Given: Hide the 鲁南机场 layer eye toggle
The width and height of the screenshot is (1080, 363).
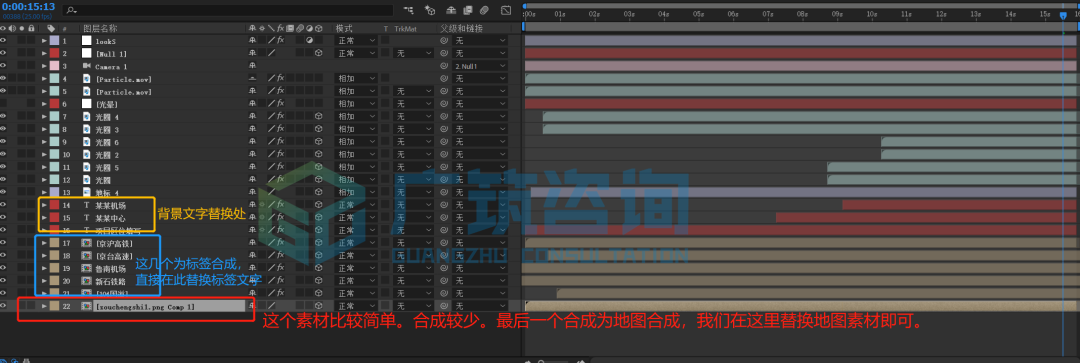Looking at the screenshot, I should tap(3, 268).
